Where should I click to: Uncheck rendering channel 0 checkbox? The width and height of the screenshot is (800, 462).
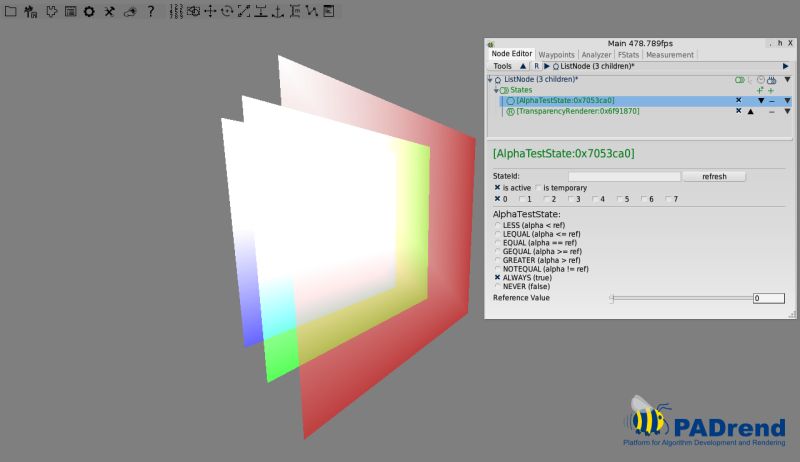pos(497,199)
